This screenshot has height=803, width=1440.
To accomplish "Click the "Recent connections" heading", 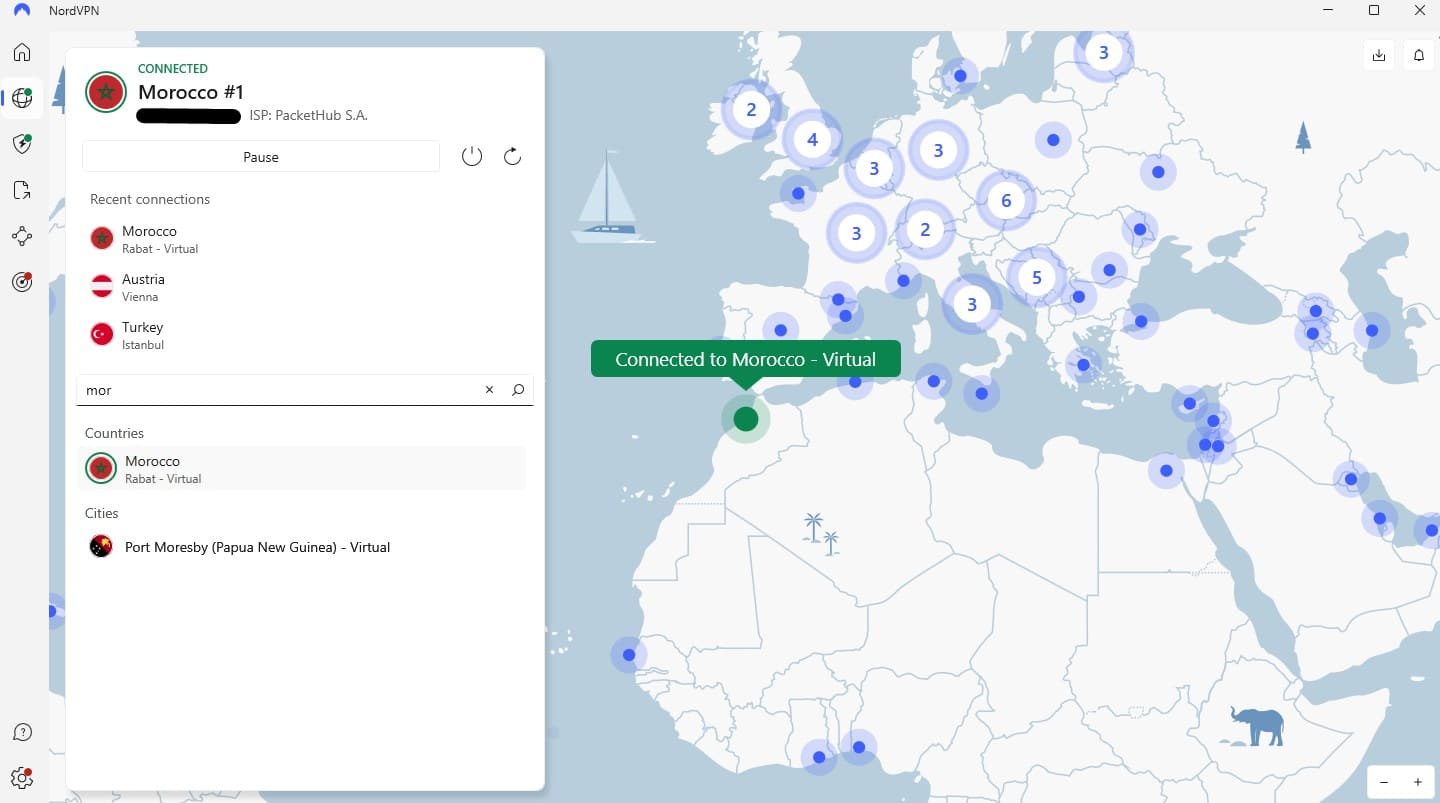I will [150, 199].
